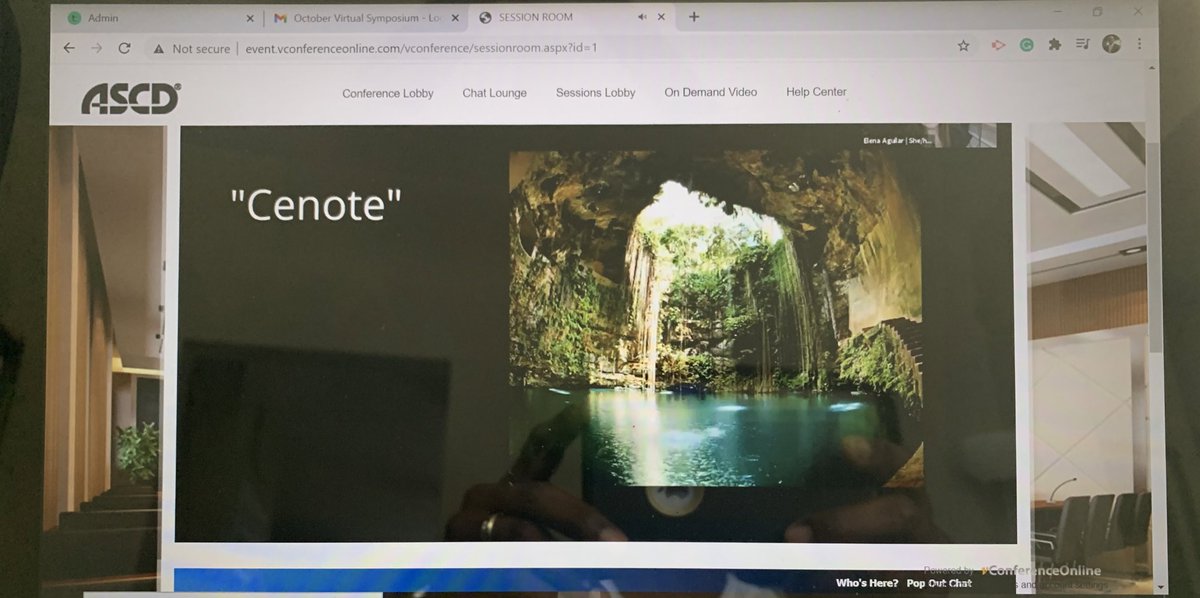The height and width of the screenshot is (598, 1200).
Task: Click the vertical page scrollbar
Action: [x=1154, y=245]
